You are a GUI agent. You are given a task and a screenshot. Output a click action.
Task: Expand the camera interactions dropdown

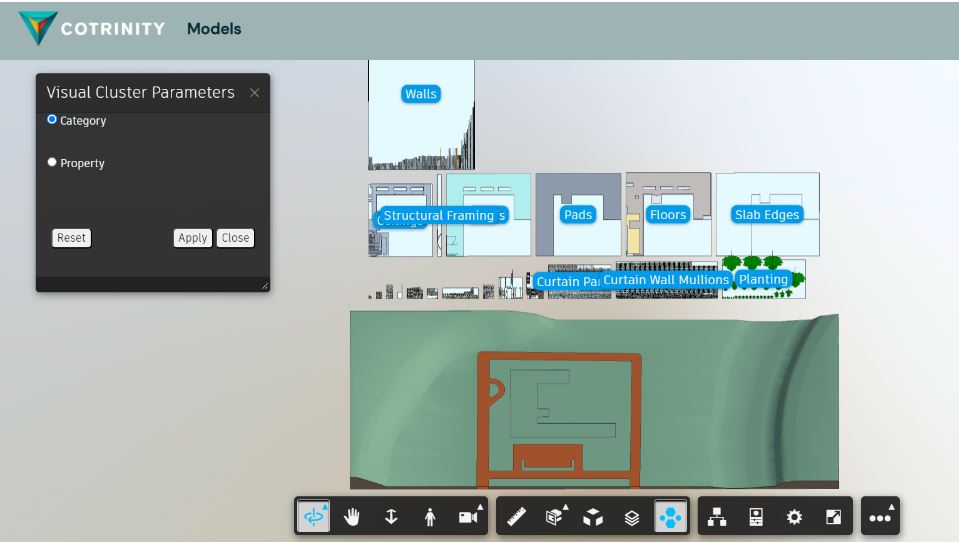[468, 517]
